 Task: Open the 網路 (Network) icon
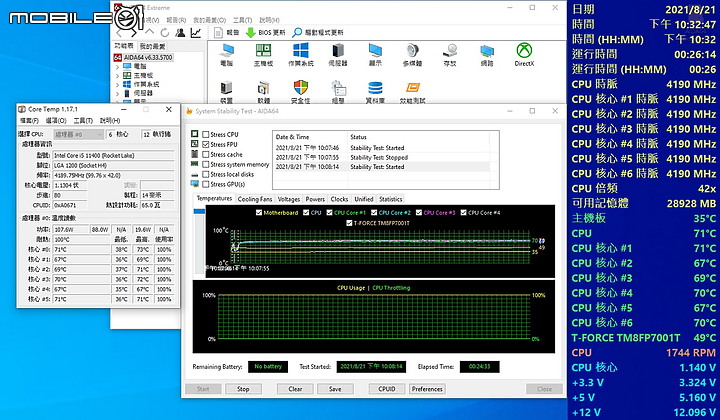pos(487,50)
